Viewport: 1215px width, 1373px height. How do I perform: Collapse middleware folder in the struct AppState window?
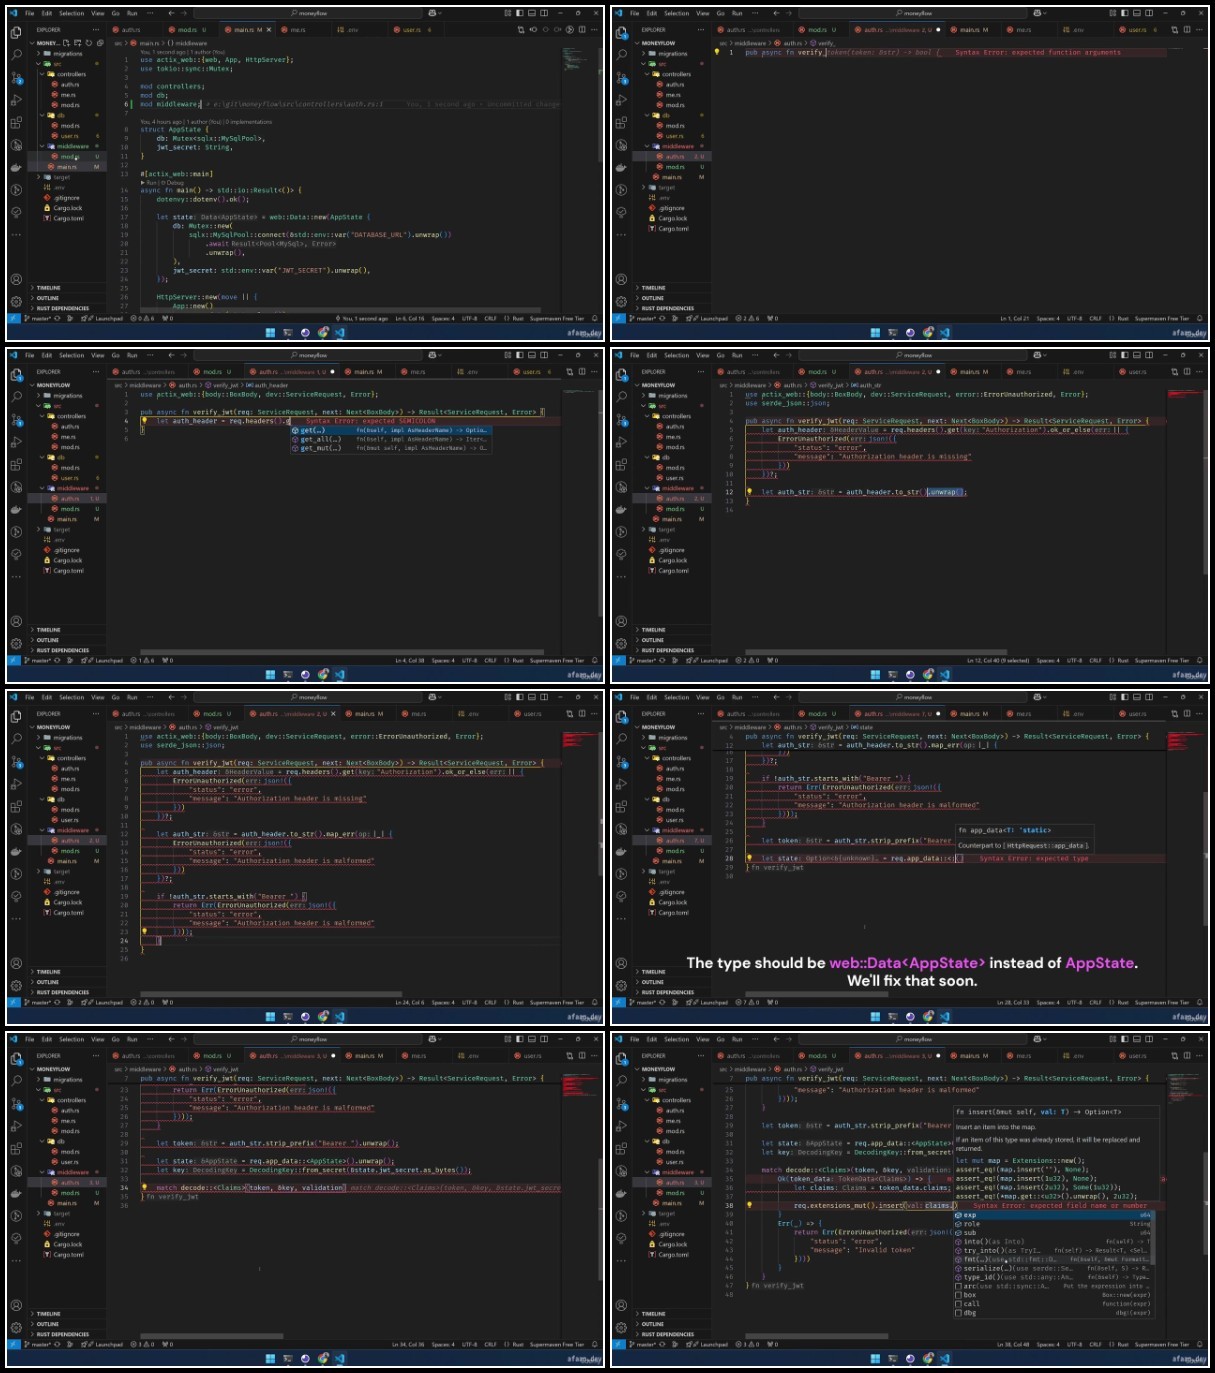[68, 146]
